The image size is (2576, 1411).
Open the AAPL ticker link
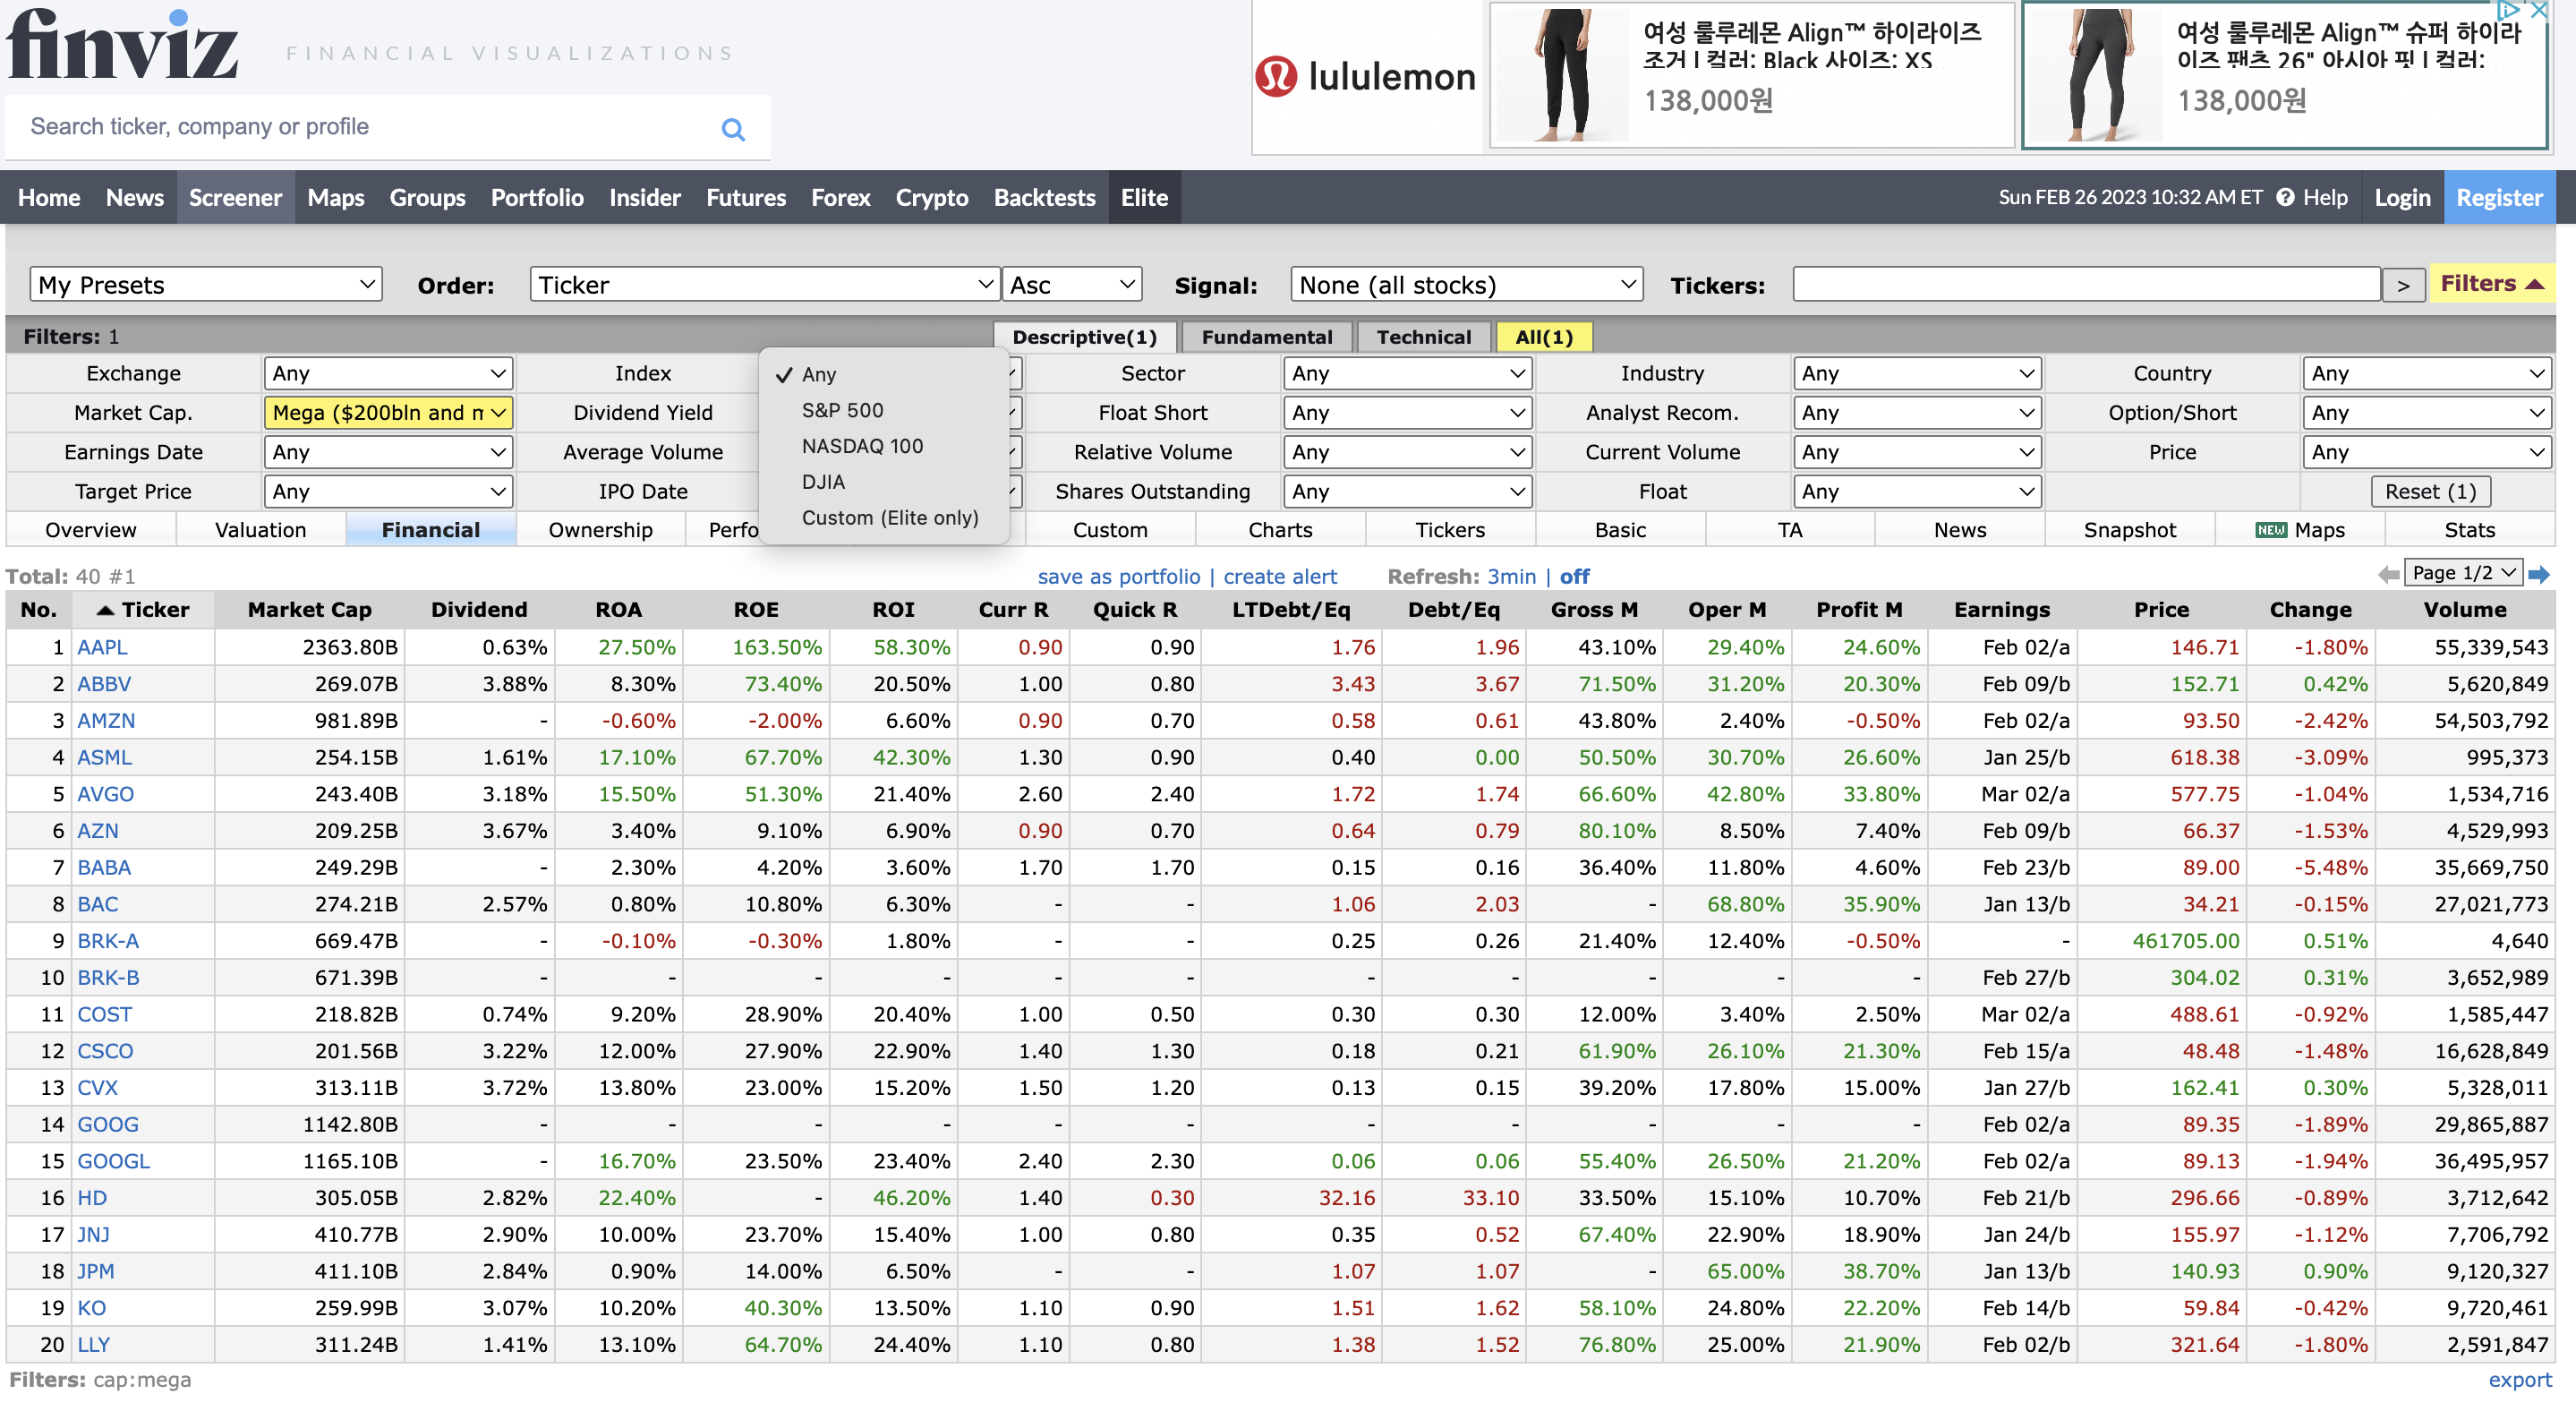102,647
